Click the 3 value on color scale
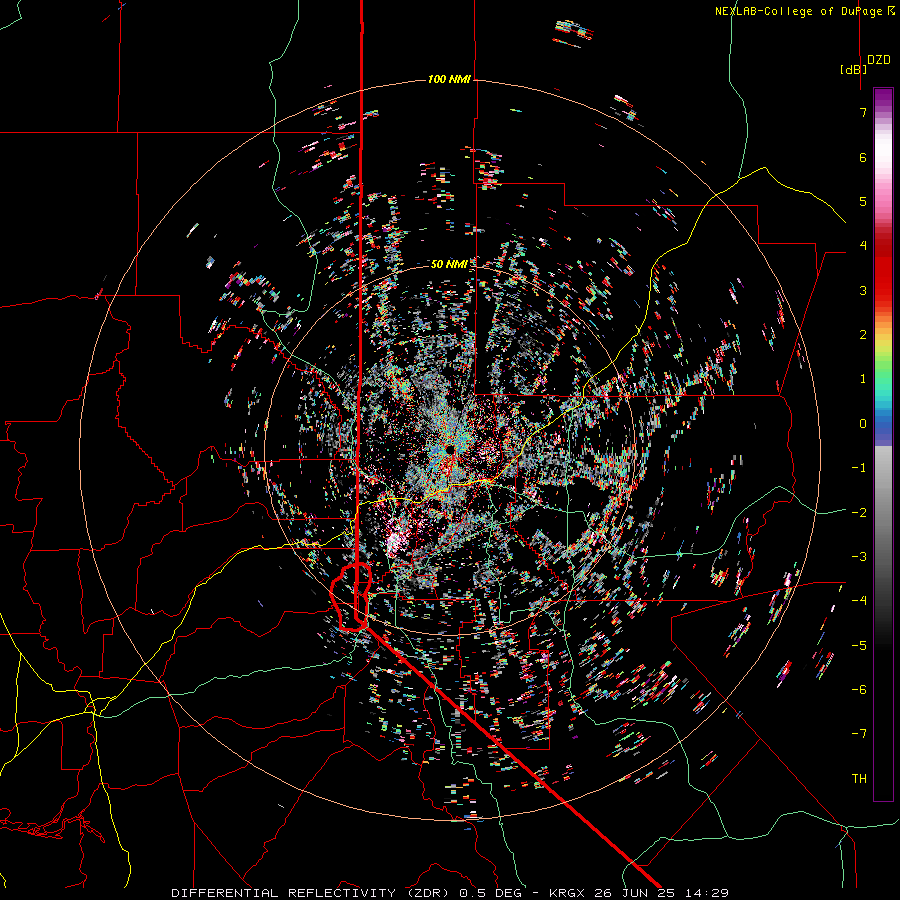This screenshot has height=900, width=900. [x=863, y=290]
